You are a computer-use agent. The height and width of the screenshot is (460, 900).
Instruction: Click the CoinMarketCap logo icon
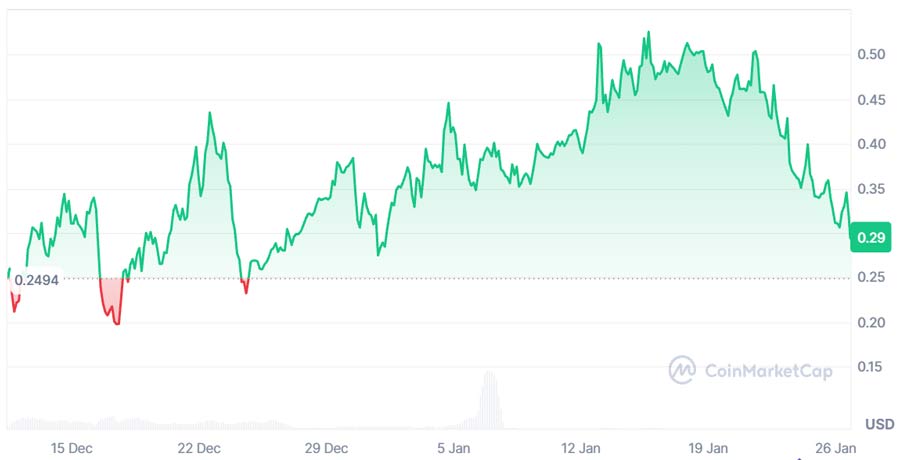[683, 370]
